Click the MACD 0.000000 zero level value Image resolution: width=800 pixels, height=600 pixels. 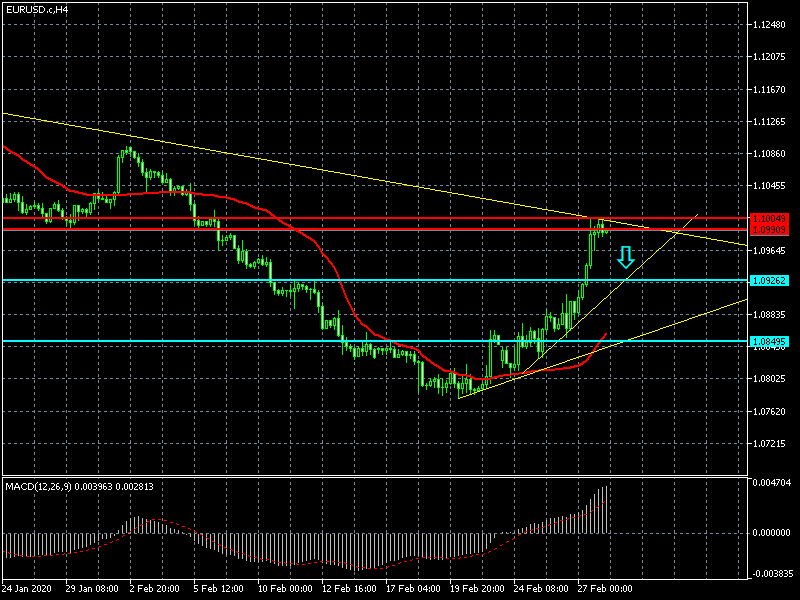coord(773,533)
